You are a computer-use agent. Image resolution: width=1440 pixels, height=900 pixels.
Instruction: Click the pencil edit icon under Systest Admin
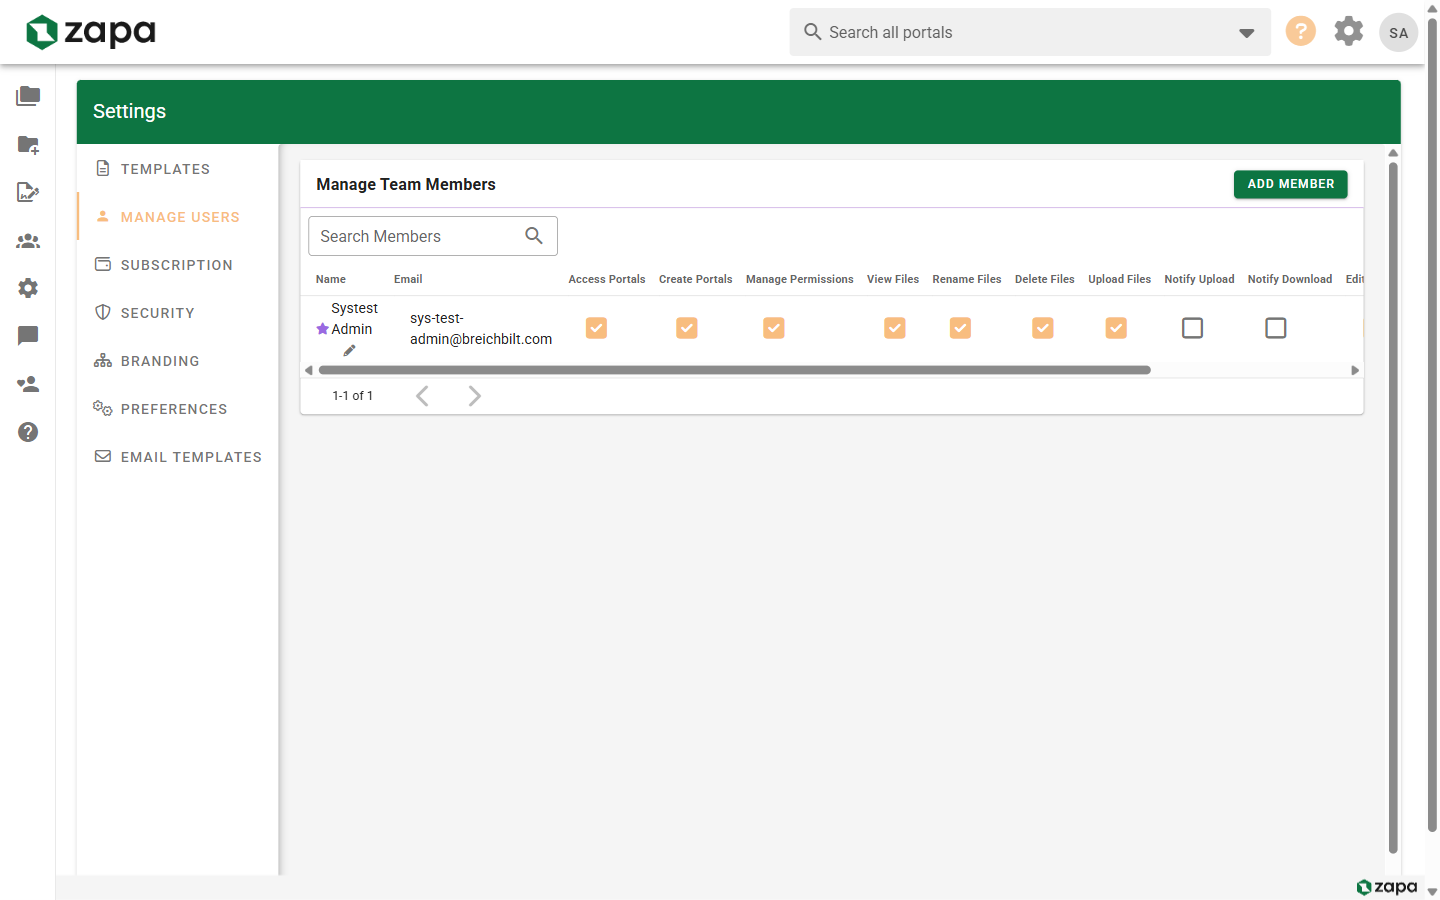(349, 350)
